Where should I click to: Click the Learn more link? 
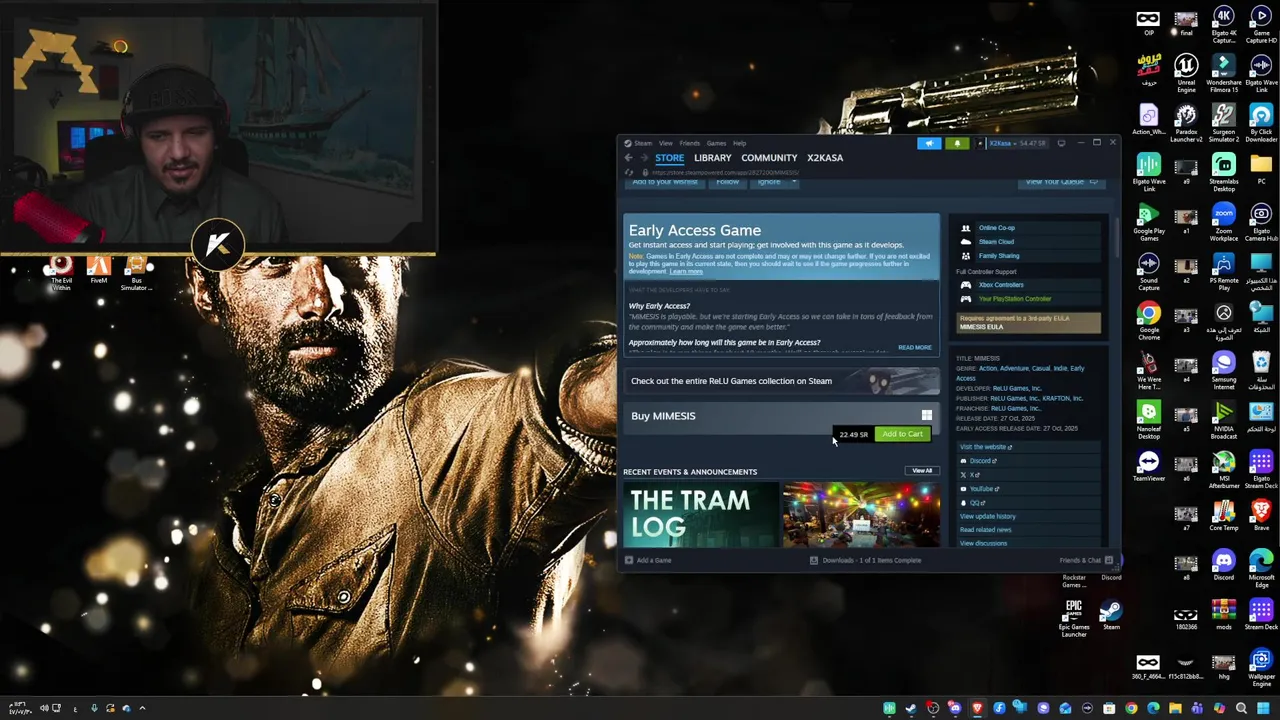coord(686,272)
